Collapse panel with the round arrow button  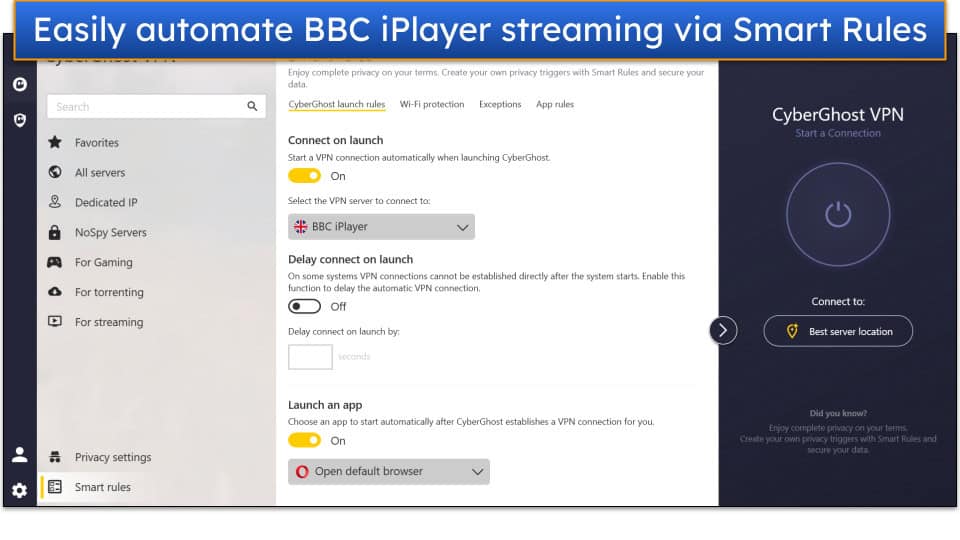(723, 331)
